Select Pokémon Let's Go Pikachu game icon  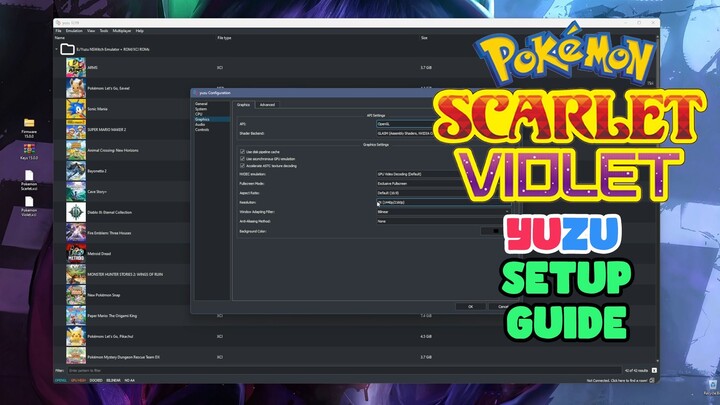(x=76, y=336)
